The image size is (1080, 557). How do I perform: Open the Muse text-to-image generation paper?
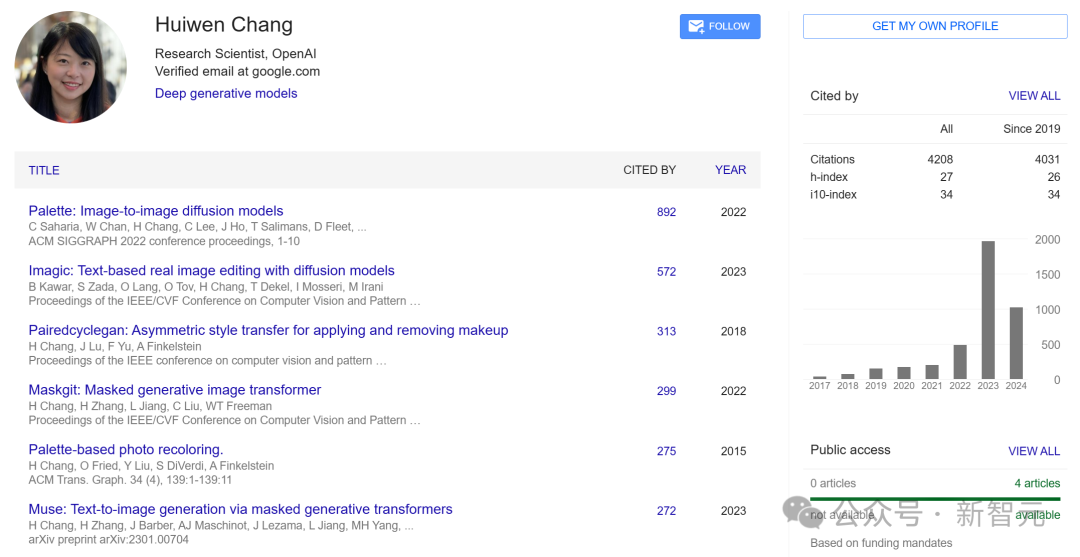tap(240, 510)
